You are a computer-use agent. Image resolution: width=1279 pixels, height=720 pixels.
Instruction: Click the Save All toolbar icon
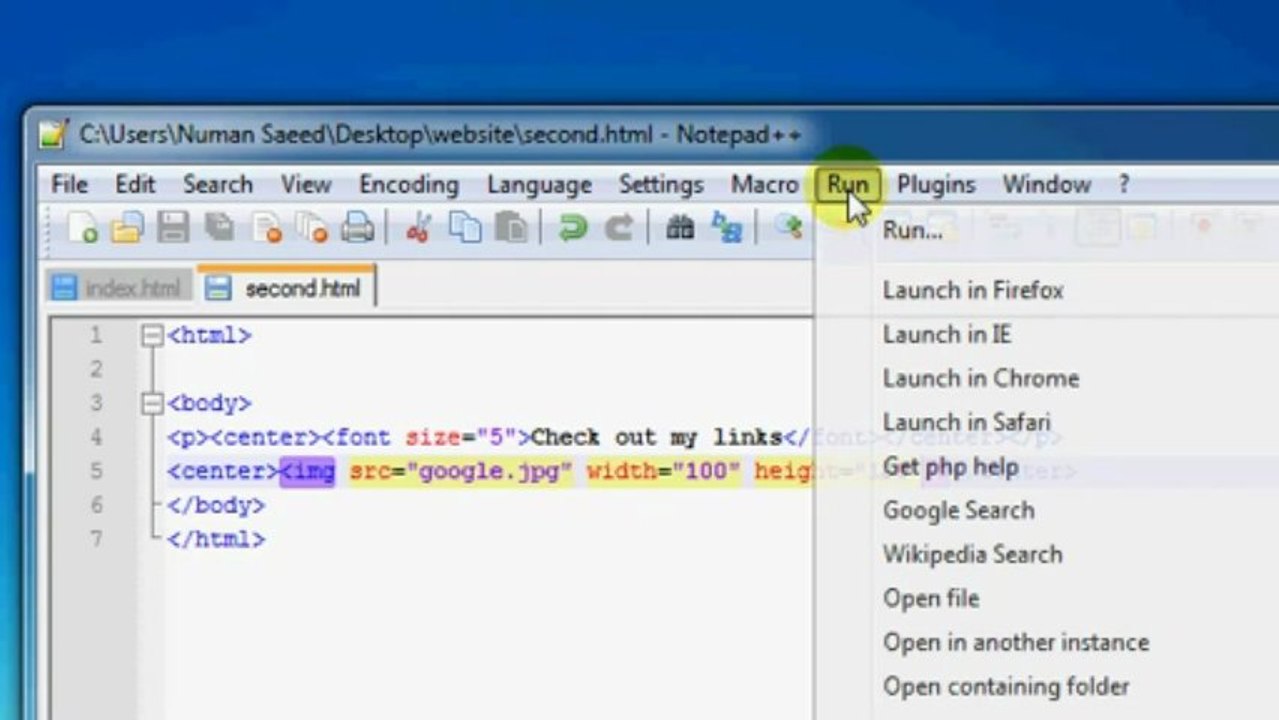tap(219, 228)
